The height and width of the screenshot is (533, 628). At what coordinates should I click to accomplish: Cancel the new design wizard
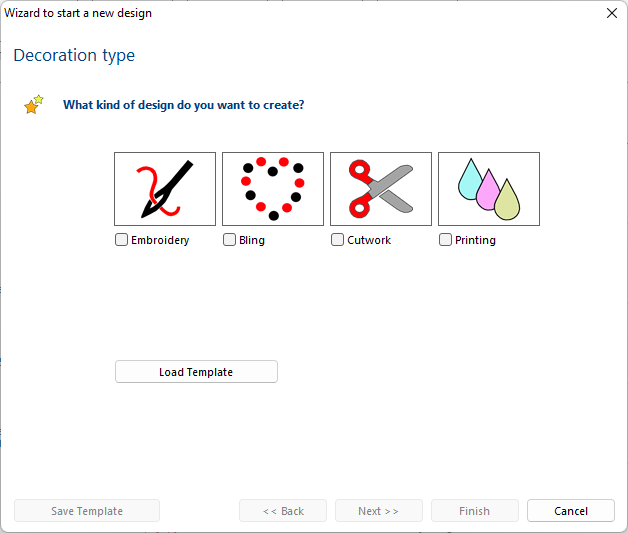point(571,511)
